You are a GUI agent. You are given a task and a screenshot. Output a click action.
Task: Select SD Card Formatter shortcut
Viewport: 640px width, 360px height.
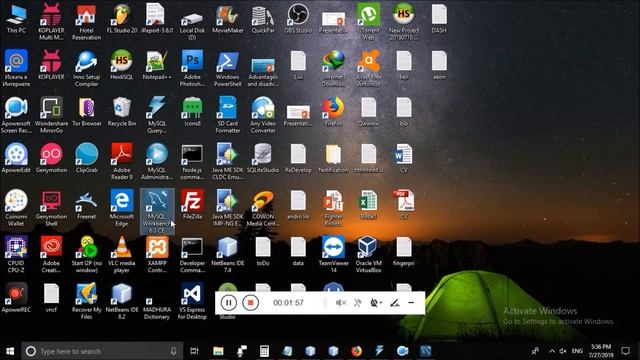point(227,115)
